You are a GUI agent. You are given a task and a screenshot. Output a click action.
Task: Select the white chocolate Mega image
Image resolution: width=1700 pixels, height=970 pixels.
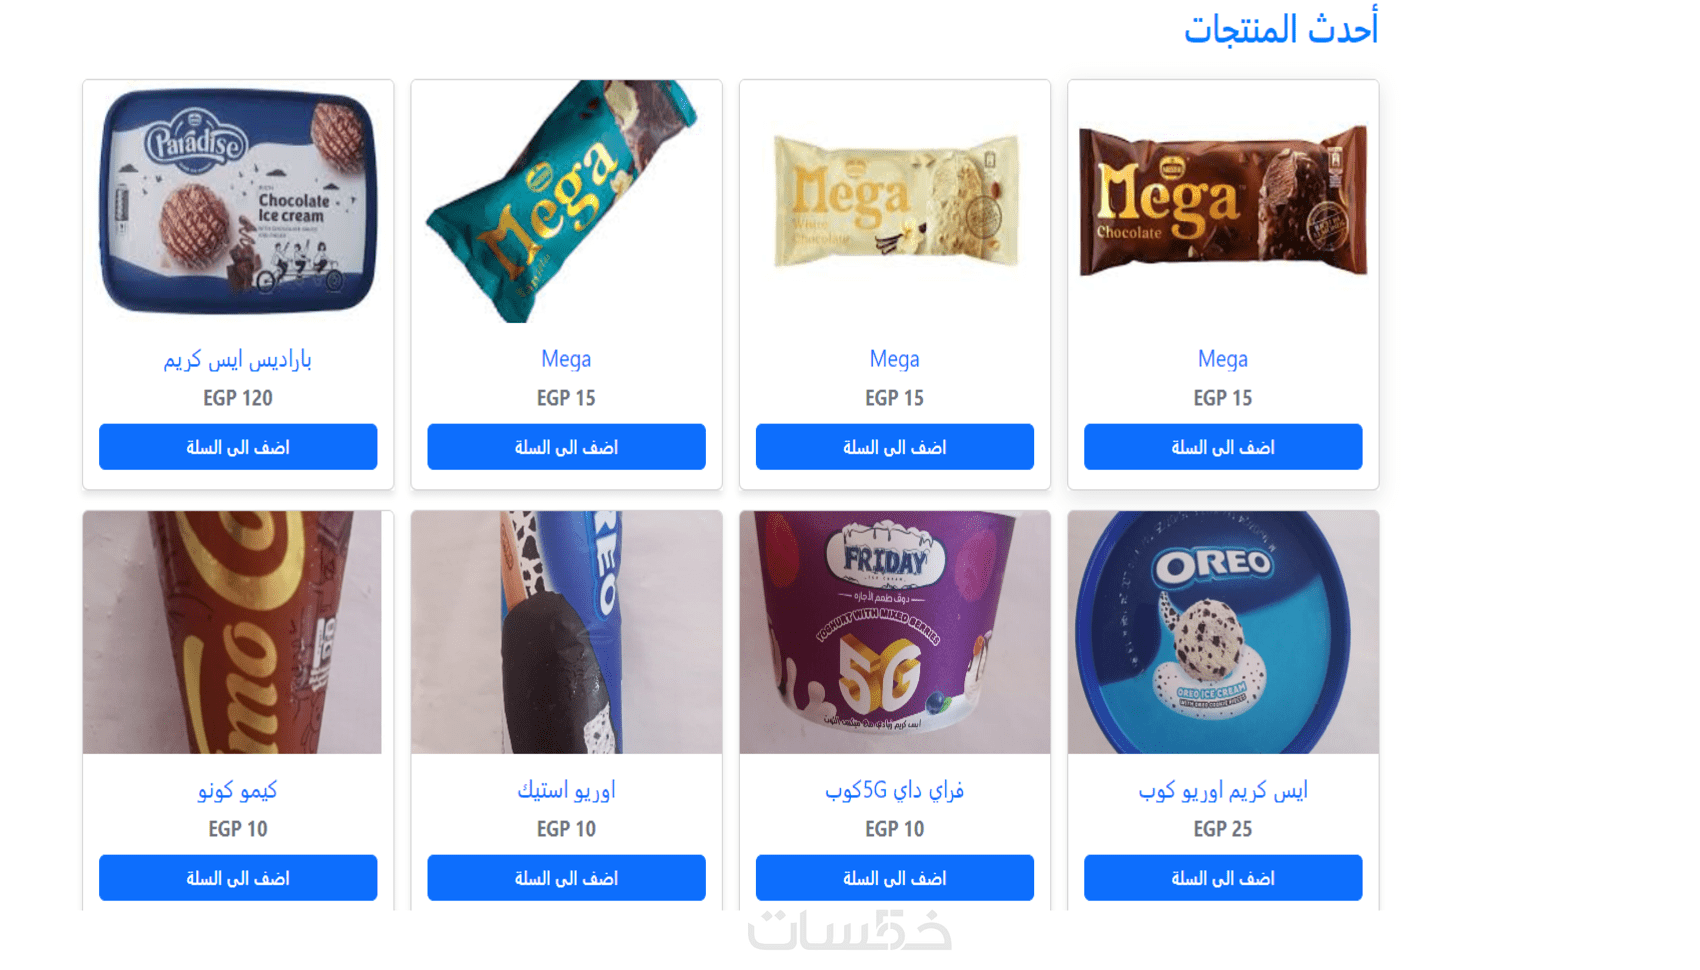pos(895,201)
